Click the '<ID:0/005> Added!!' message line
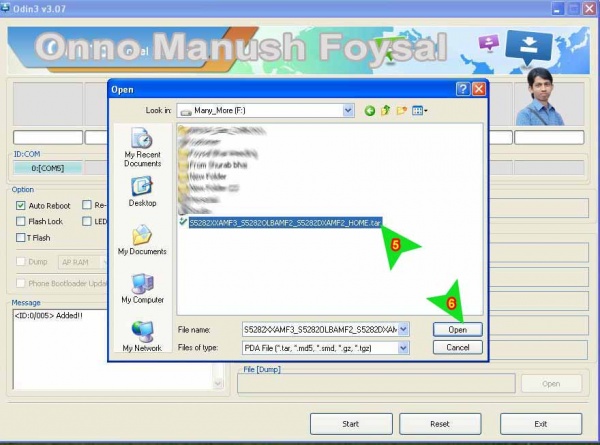Viewport: 600px width, 445px height. pos(48,316)
